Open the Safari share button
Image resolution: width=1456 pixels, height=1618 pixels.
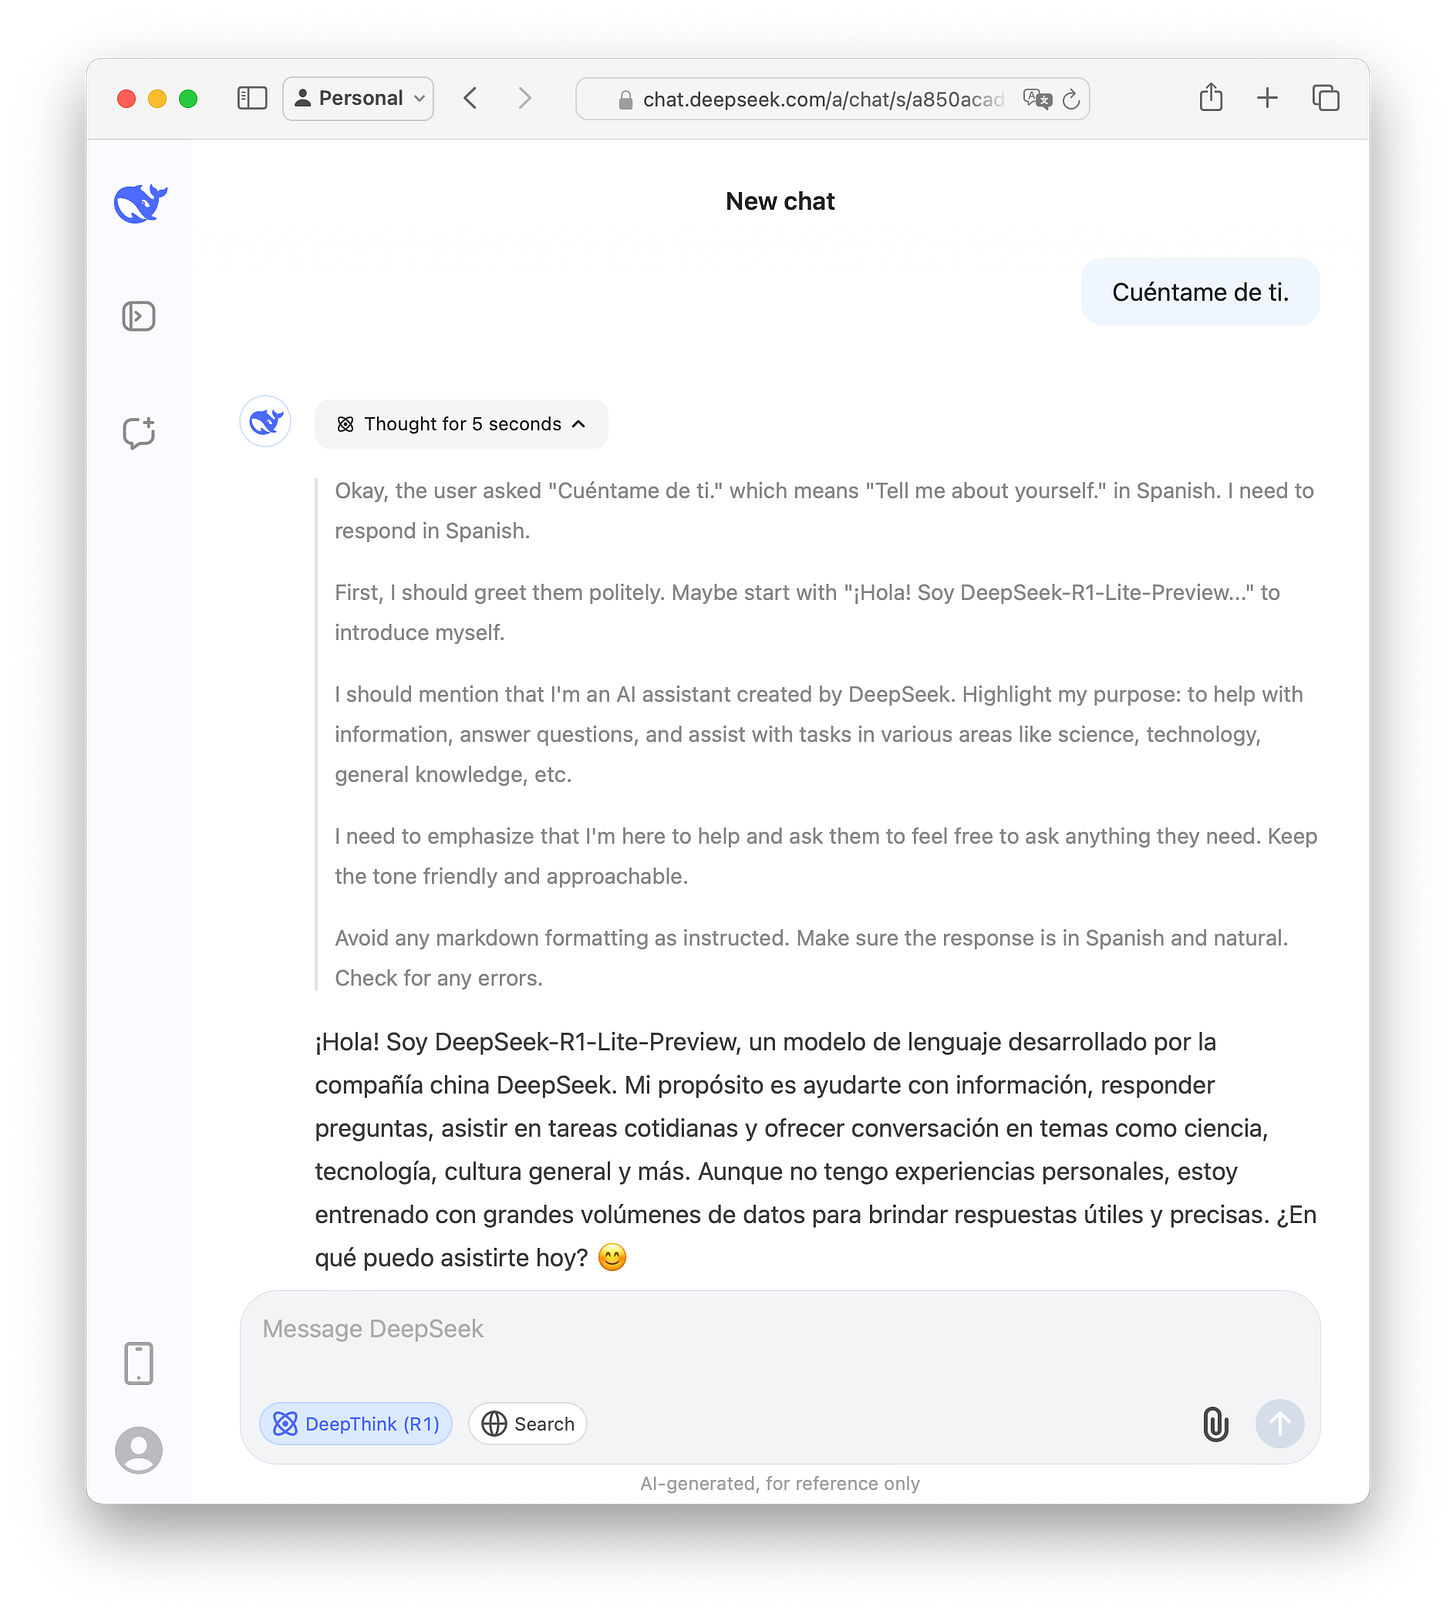[1211, 97]
